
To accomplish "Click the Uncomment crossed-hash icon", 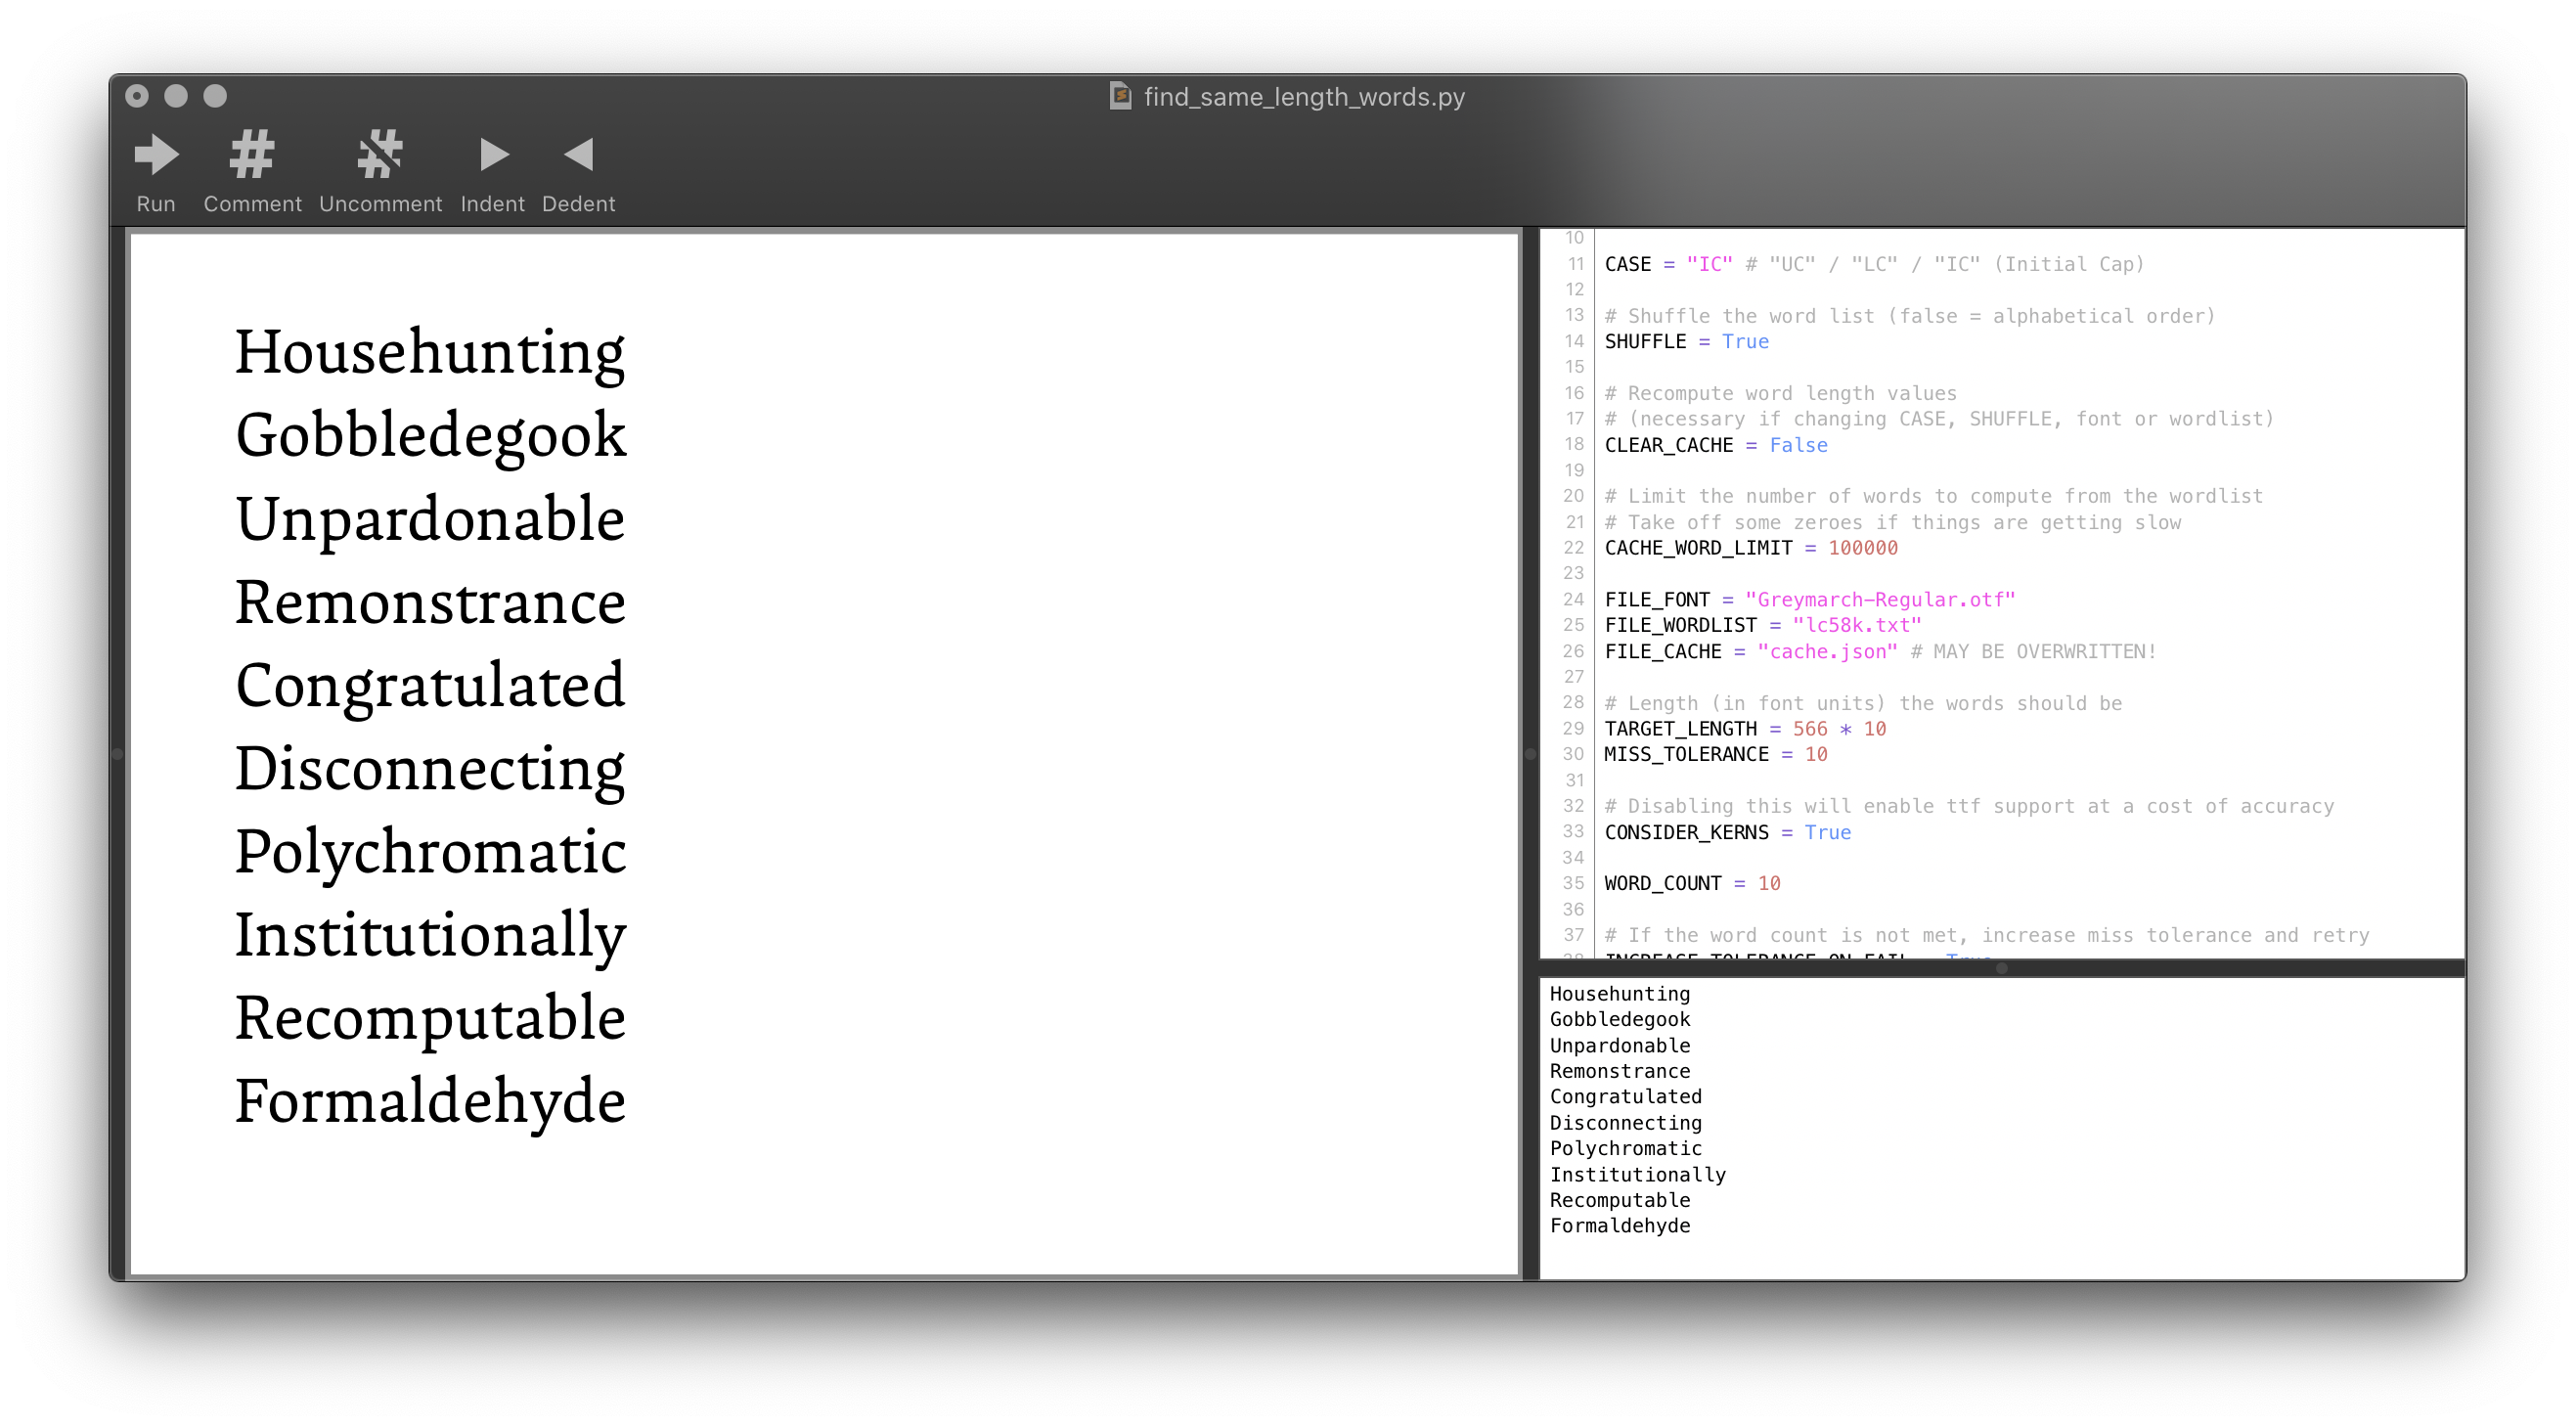I will (380, 155).
